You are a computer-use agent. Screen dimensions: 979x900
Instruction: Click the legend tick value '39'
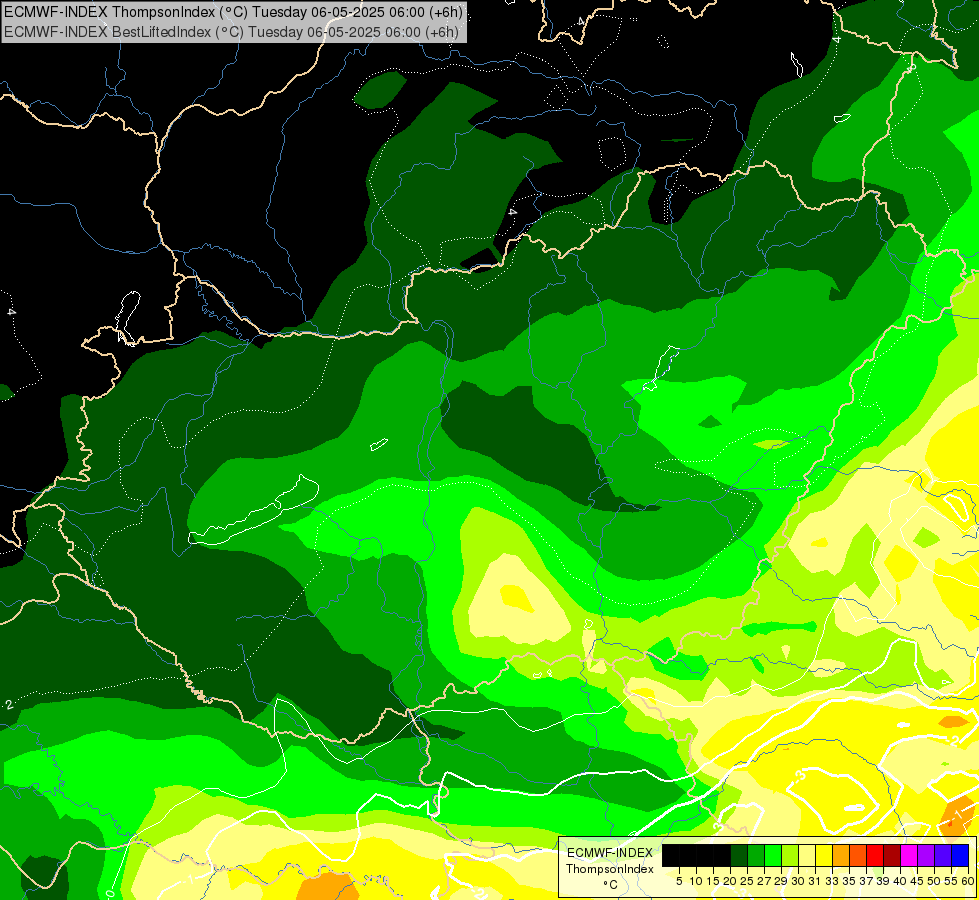(x=883, y=881)
